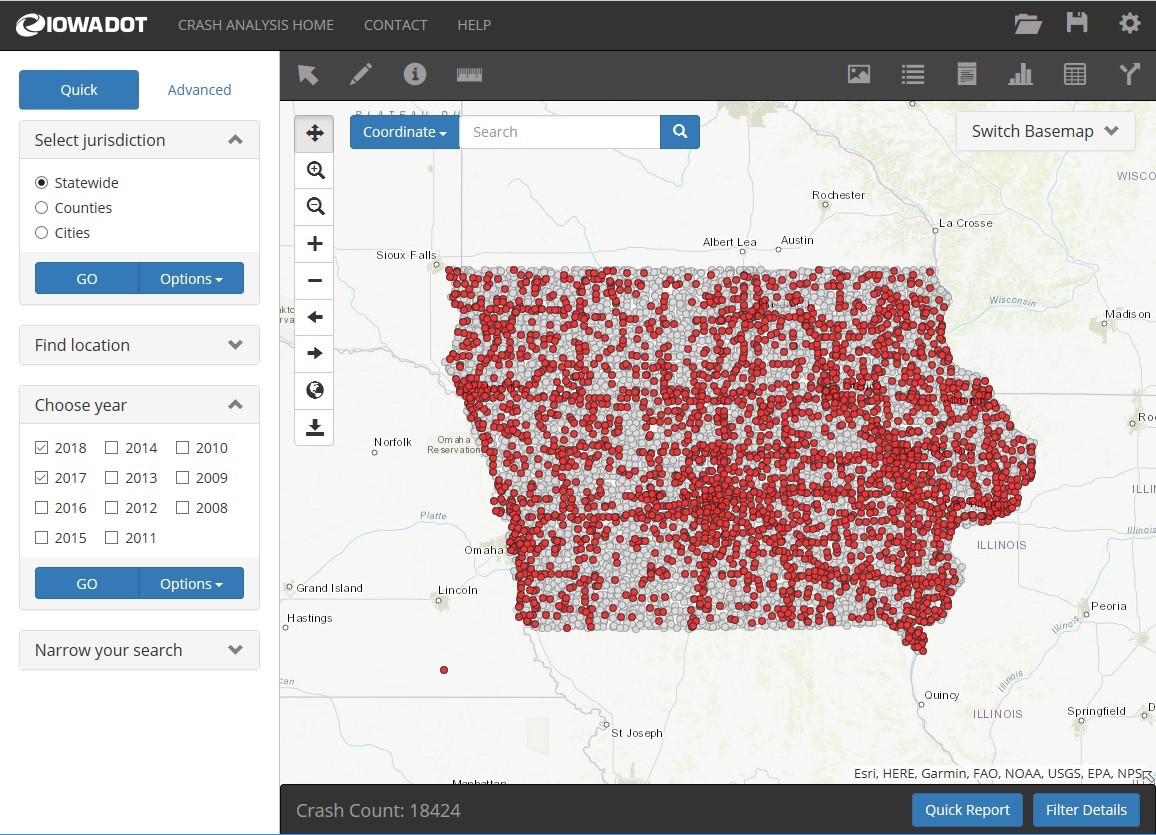Viewport: 1156px width, 835px height.
Task: Open the Filter Details button
Action: 1086,810
